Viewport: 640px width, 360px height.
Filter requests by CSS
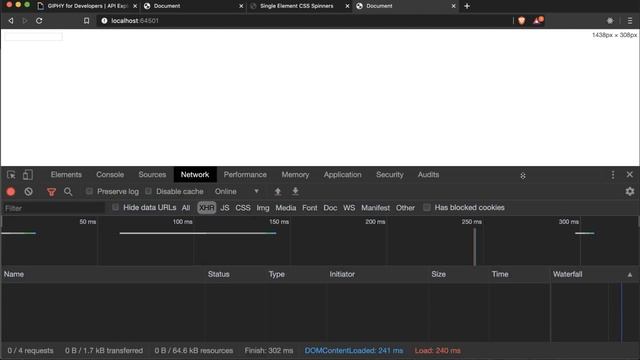tap(243, 208)
